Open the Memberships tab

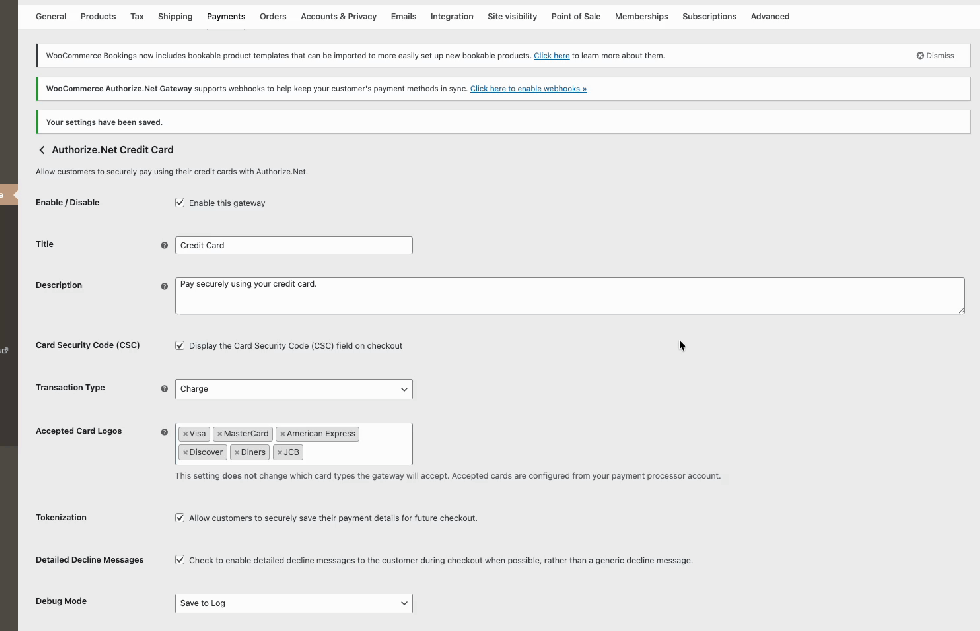point(642,16)
